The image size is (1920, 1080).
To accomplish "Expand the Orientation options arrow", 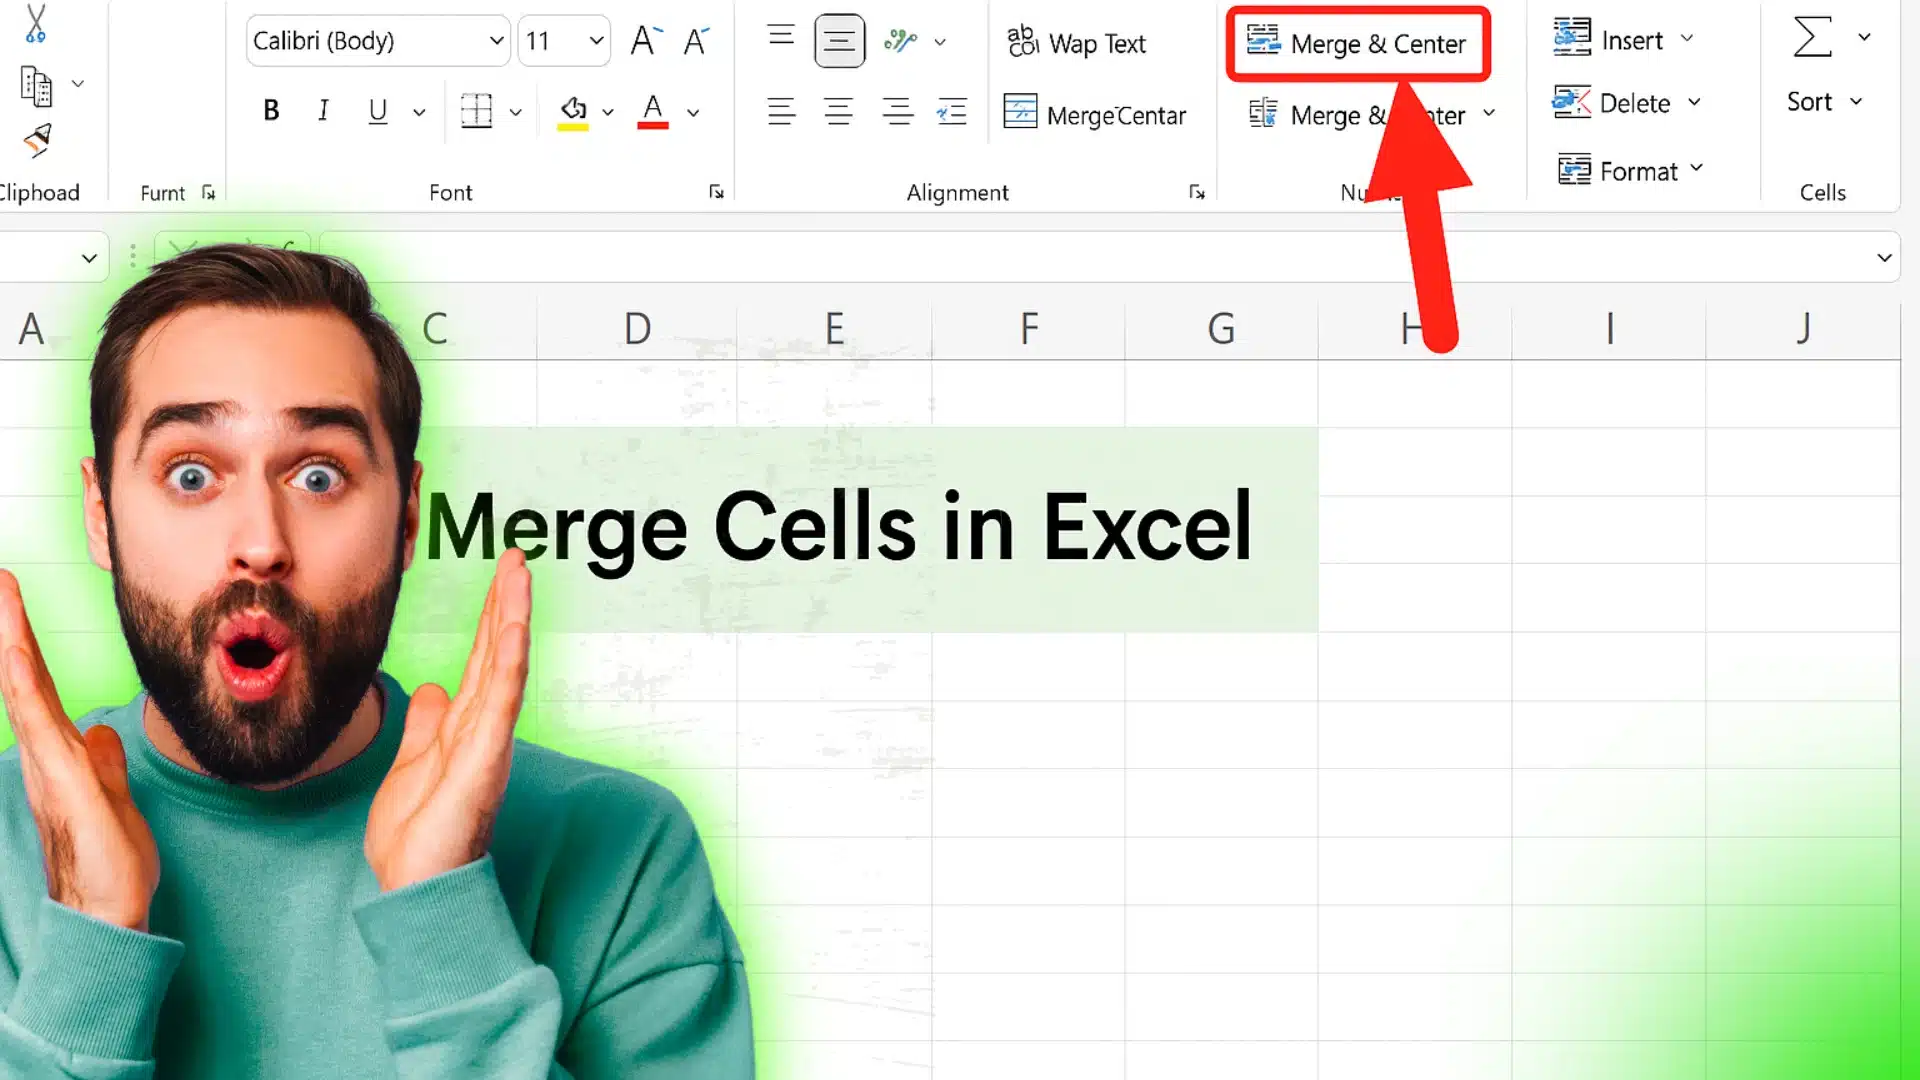I will (x=940, y=42).
